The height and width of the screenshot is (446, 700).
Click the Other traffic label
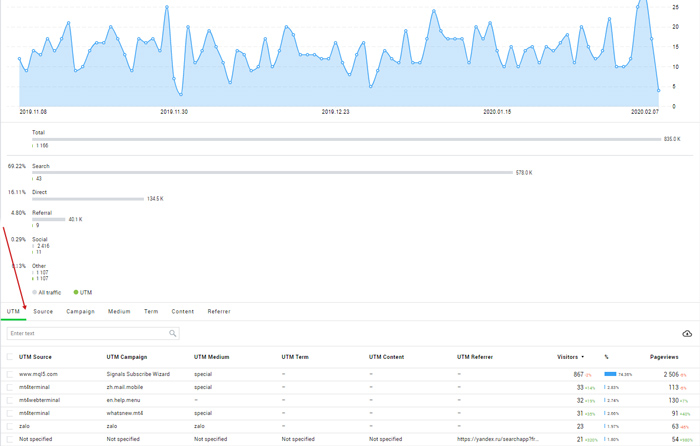point(39,266)
